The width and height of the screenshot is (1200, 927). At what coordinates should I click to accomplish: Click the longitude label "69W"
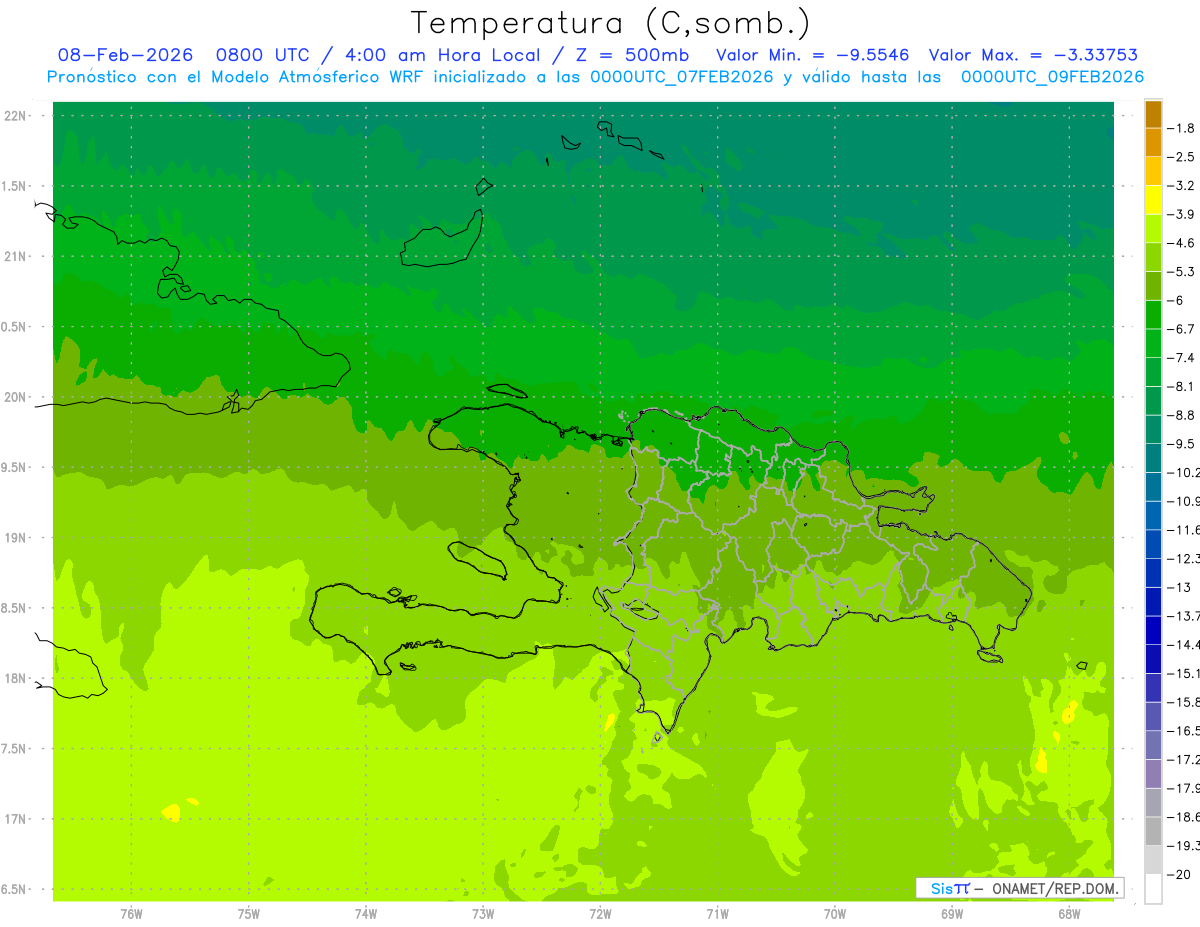(952, 913)
